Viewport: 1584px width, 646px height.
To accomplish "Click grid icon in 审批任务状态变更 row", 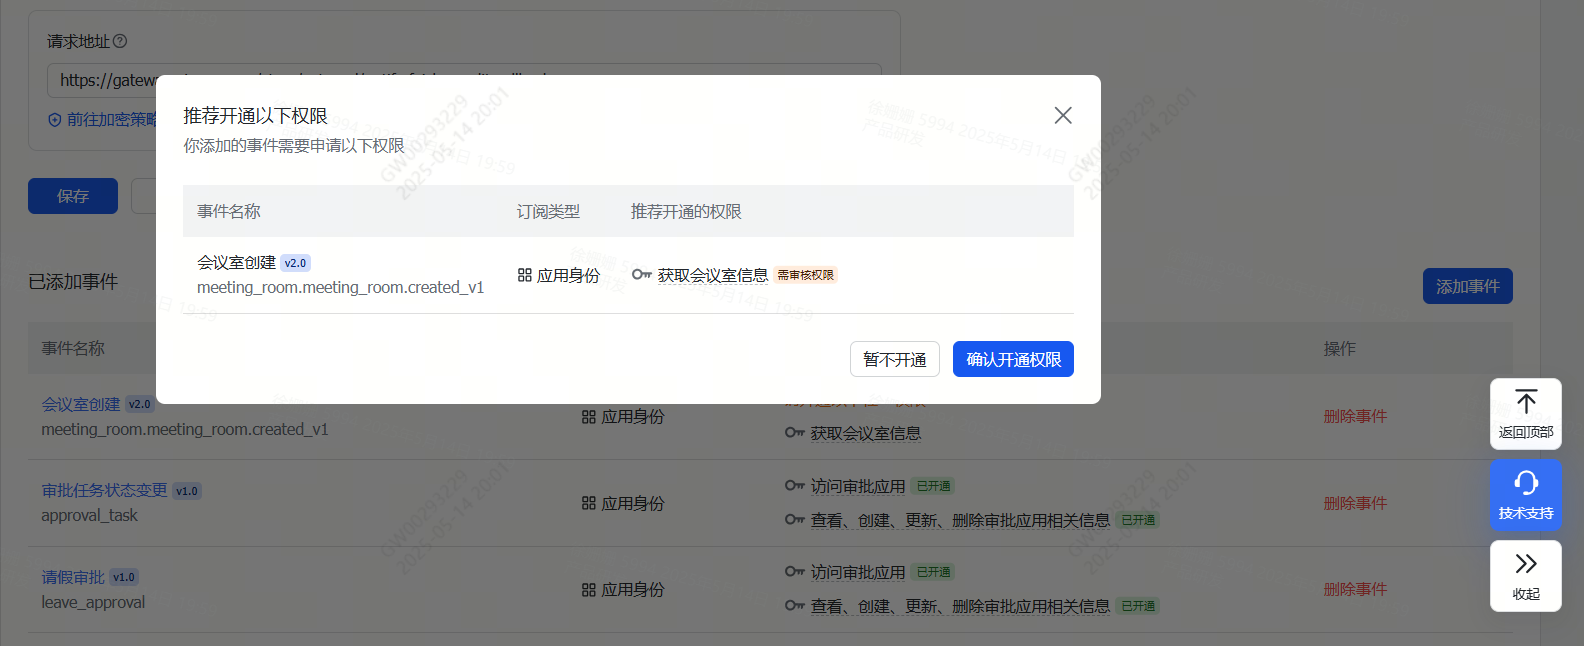I will point(588,503).
